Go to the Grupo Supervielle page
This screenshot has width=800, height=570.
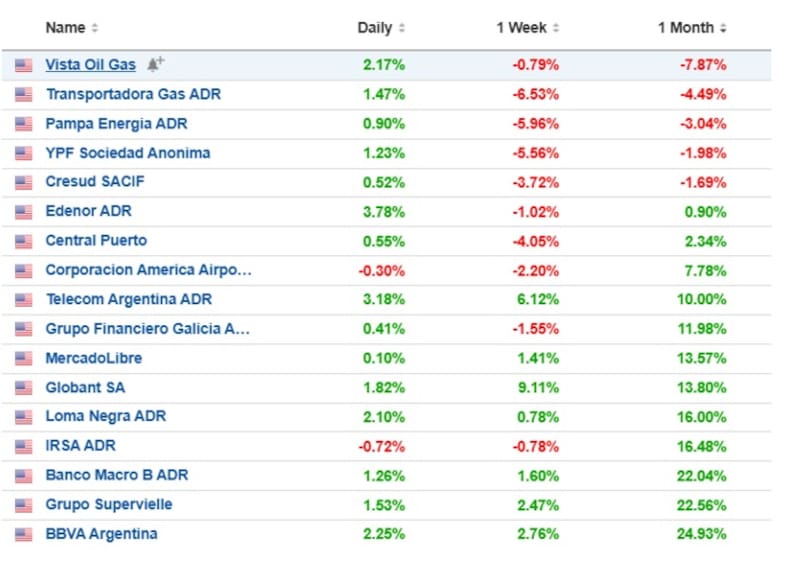108,505
